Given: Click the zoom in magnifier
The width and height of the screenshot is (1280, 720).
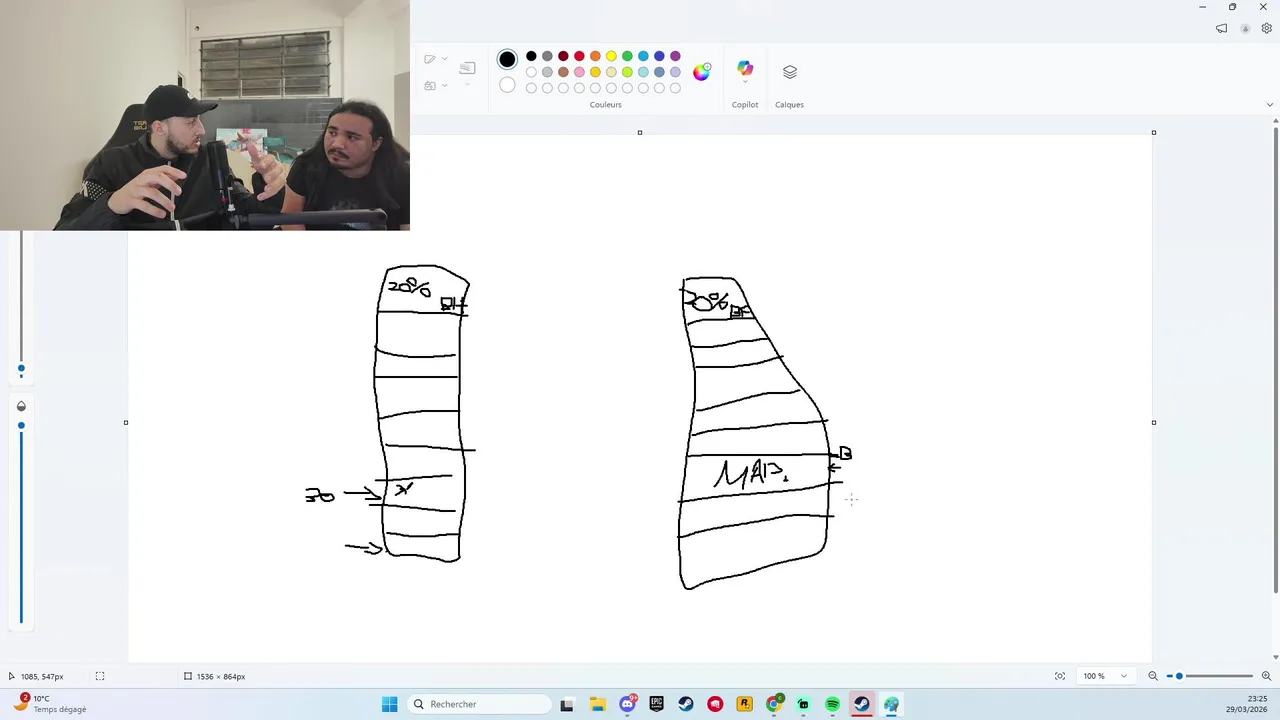Looking at the screenshot, I should [1266, 676].
